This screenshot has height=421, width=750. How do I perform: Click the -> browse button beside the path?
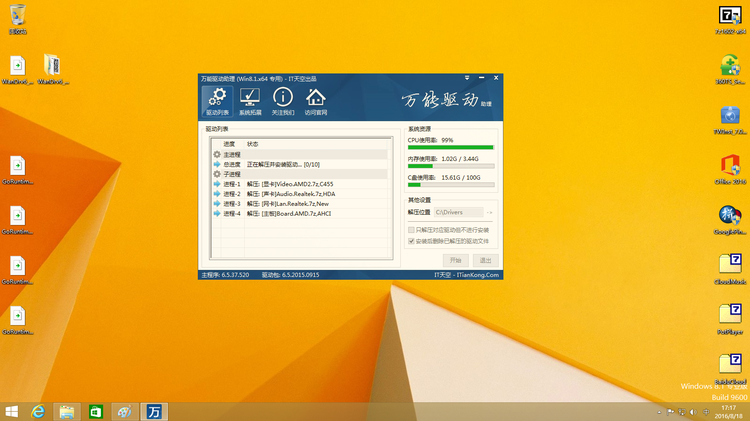coord(489,212)
